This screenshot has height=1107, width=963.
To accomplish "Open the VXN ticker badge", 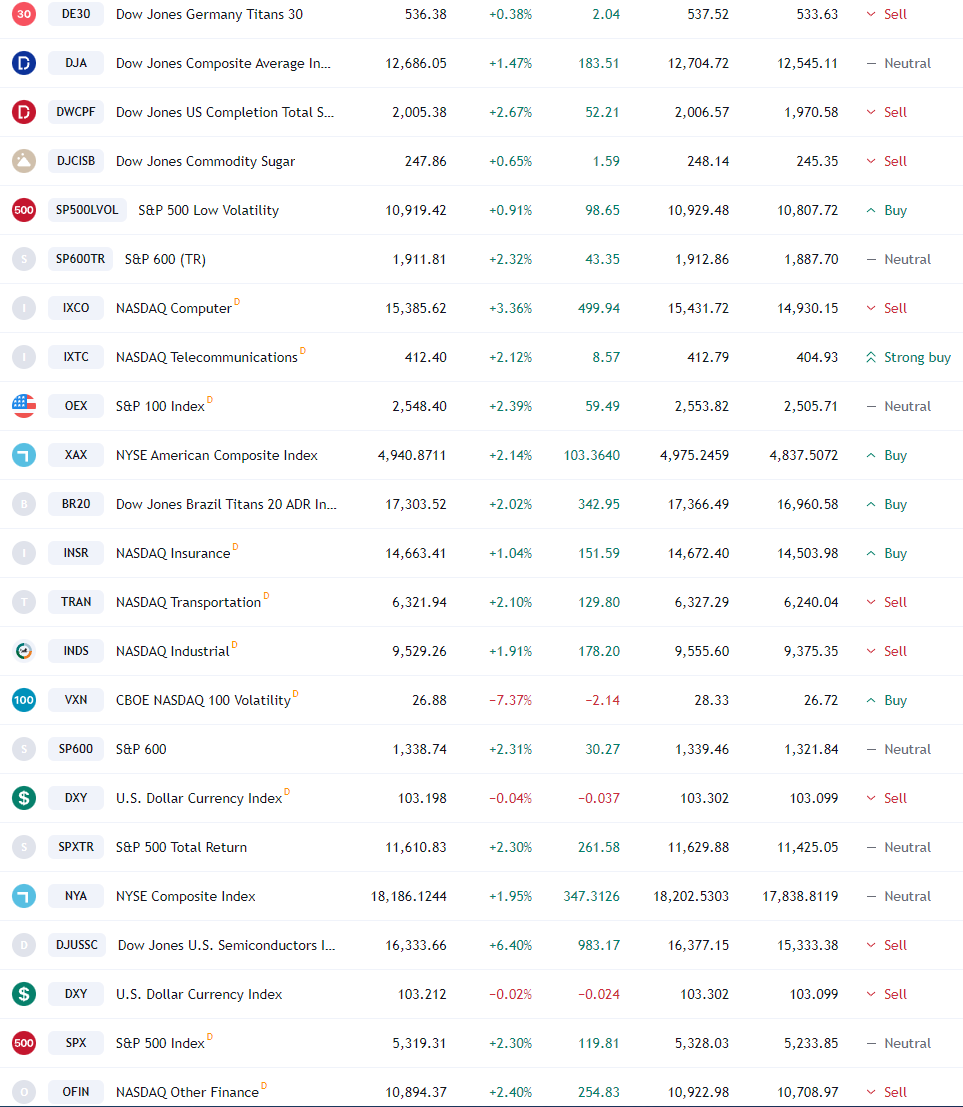I will [76, 700].
